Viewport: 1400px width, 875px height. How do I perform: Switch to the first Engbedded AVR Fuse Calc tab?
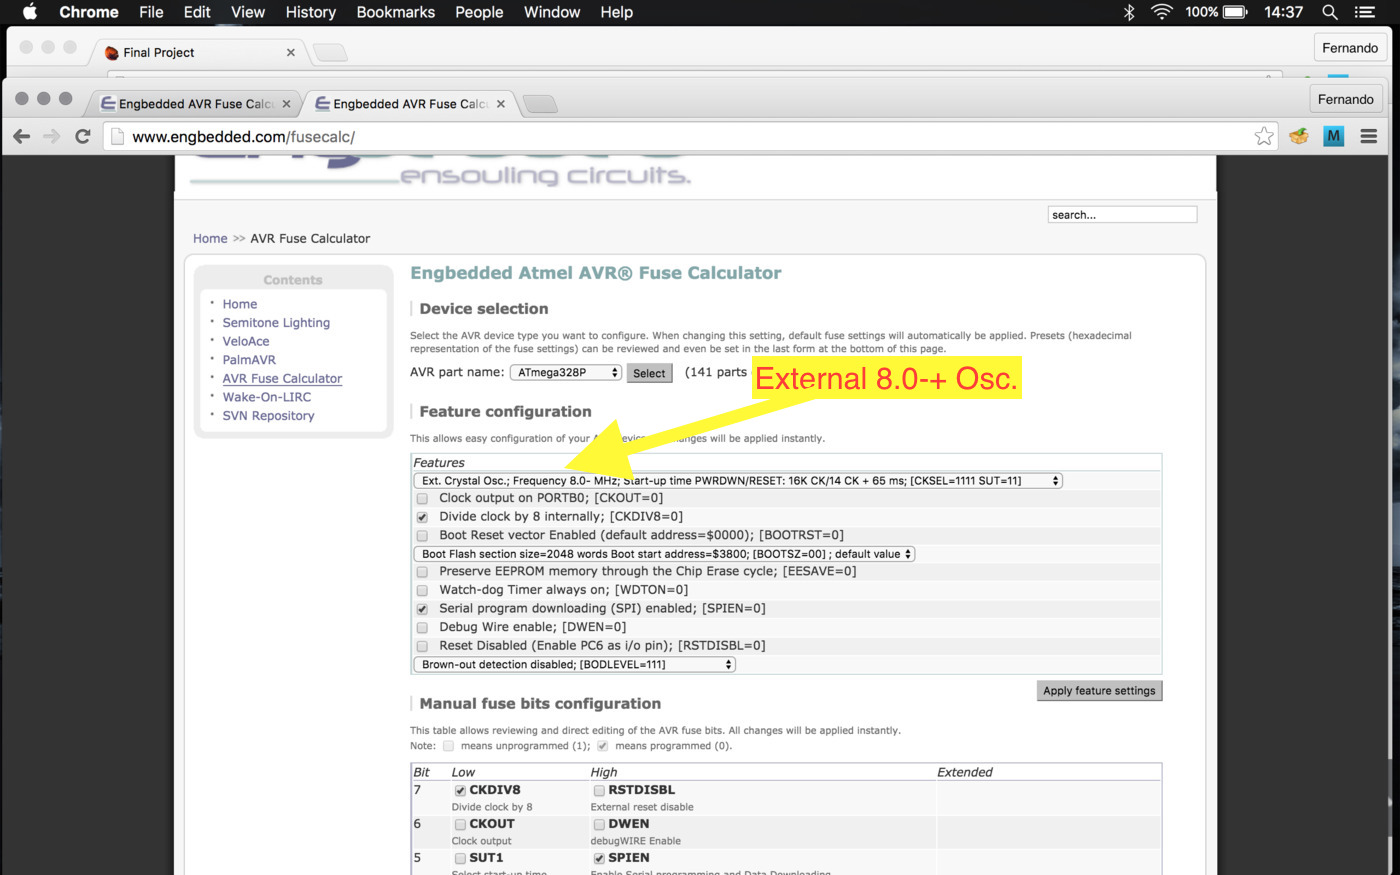pyautogui.click(x=195, y=104)
